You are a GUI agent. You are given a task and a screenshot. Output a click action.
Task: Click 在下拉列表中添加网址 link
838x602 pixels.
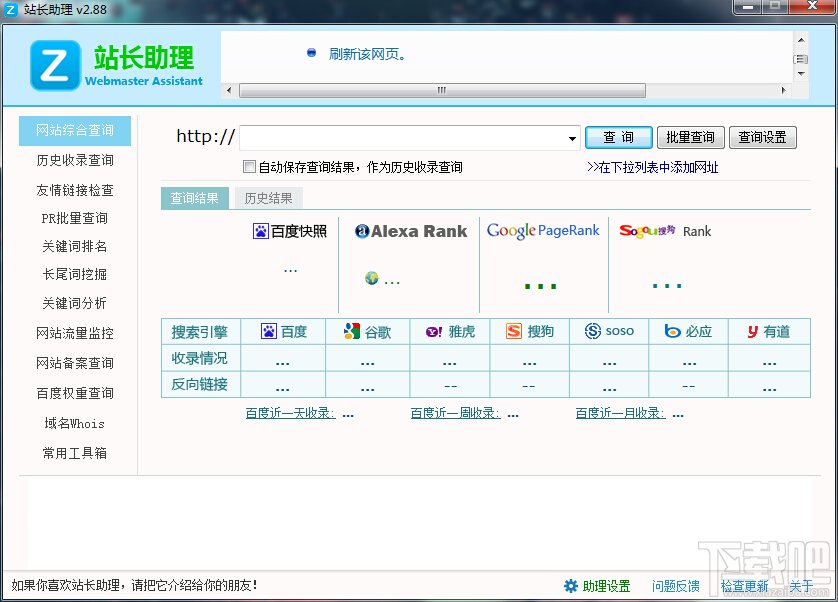(653, 167)
